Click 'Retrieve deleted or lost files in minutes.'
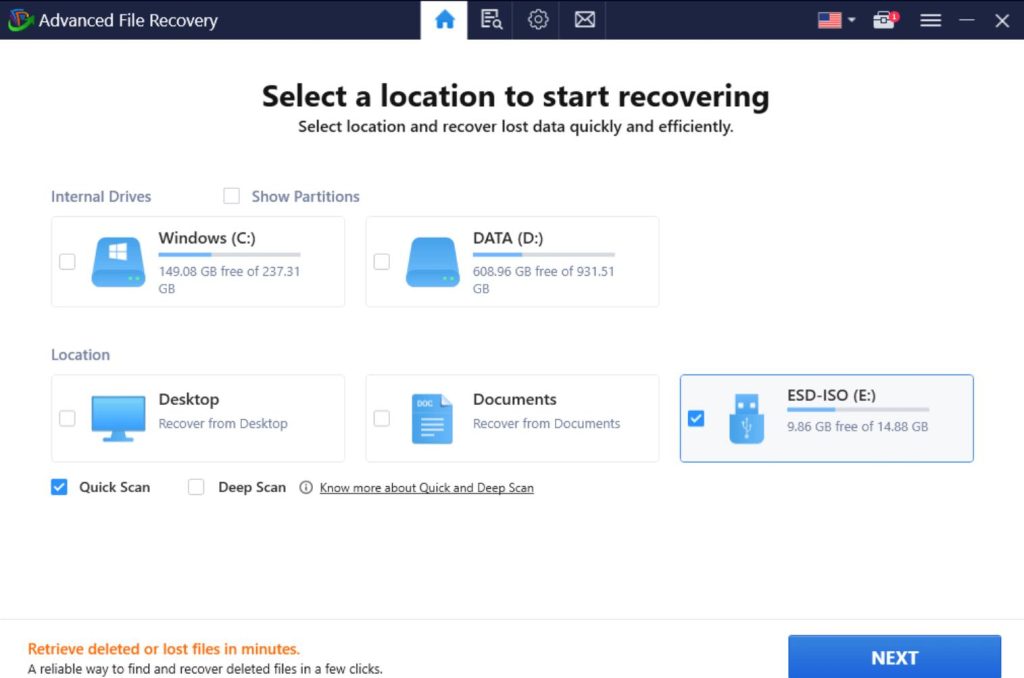 click(x=163, y=649)
